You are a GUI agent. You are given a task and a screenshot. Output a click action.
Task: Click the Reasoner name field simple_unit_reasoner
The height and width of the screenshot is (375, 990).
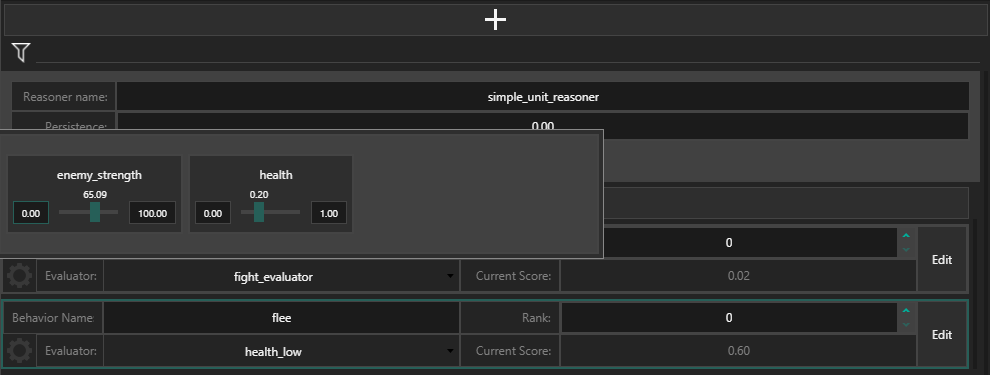tap(543, 97)
